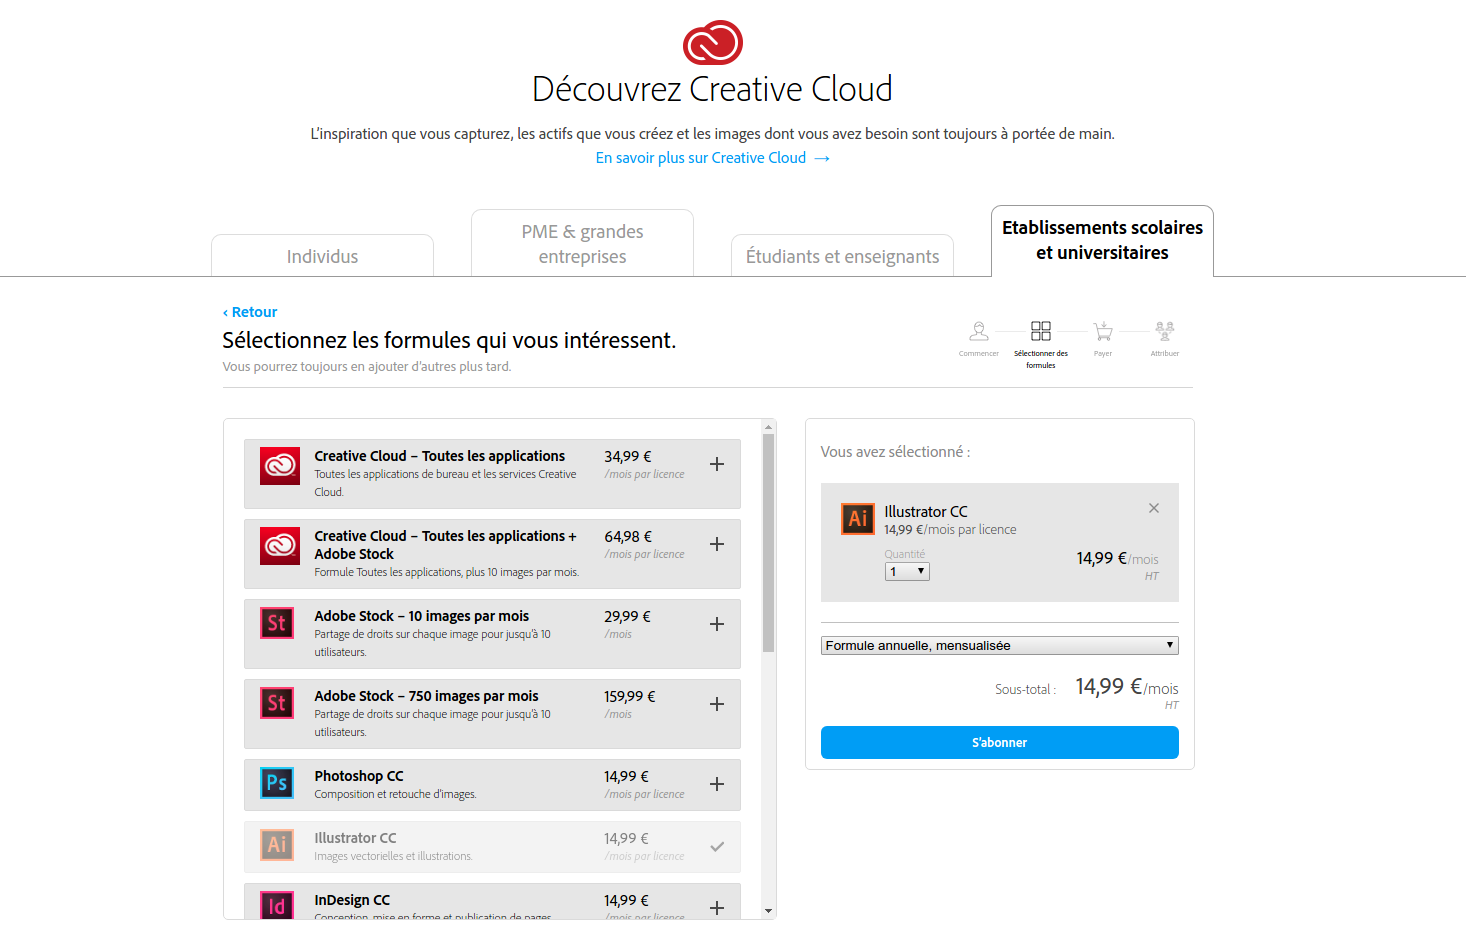Add Photoshop CC to selection
1466x950 pixels.
717,784
